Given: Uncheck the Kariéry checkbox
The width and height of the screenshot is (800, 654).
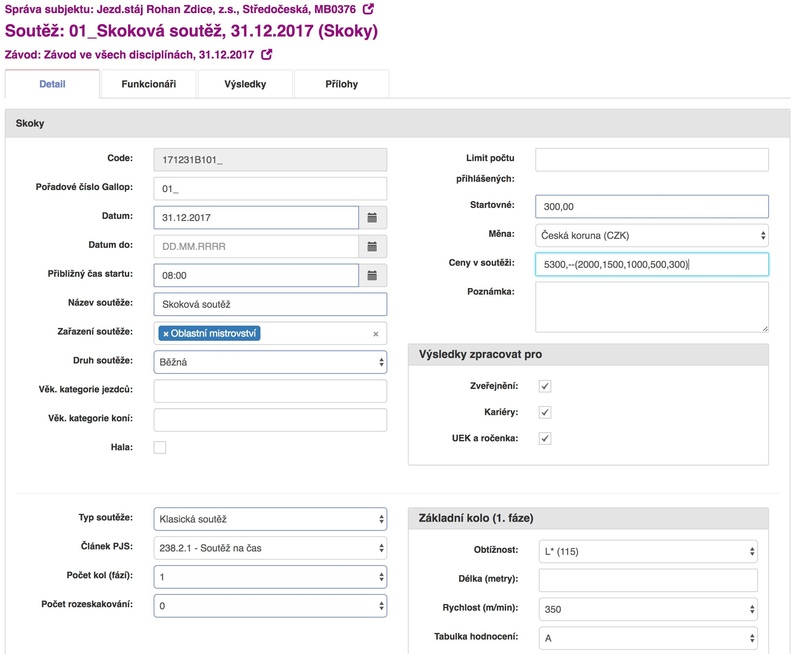Looking at the screenshot, I should (545, 412).
